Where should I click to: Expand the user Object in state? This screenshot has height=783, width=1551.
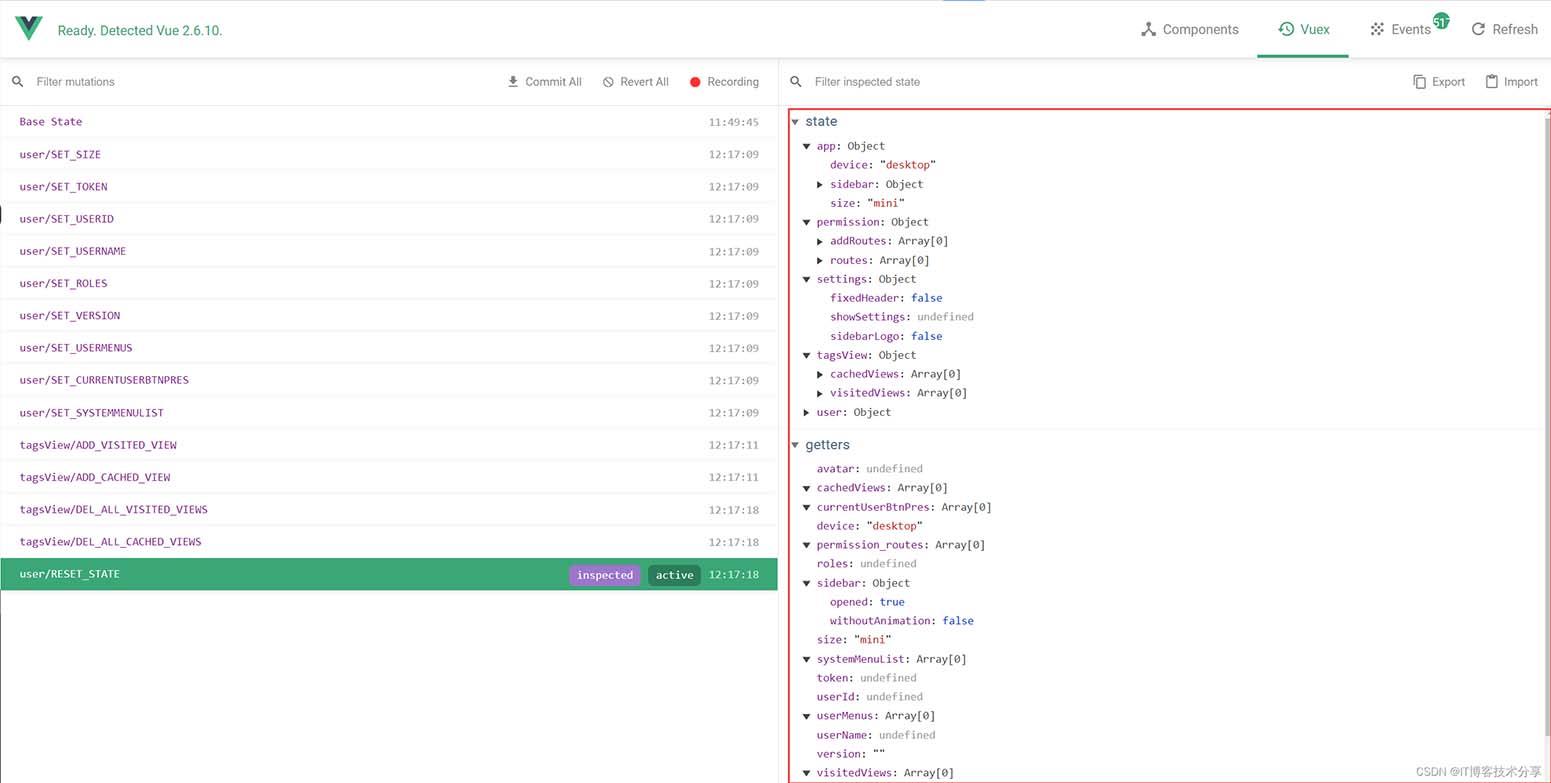click(x=807, y=413)
